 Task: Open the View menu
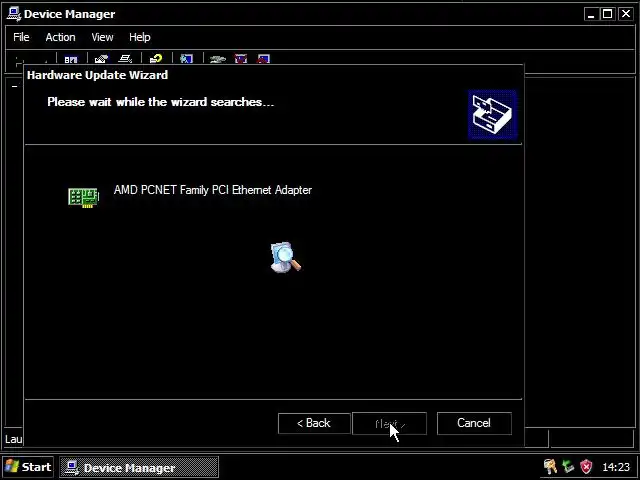pyautogui.click(x=102, y=37)
